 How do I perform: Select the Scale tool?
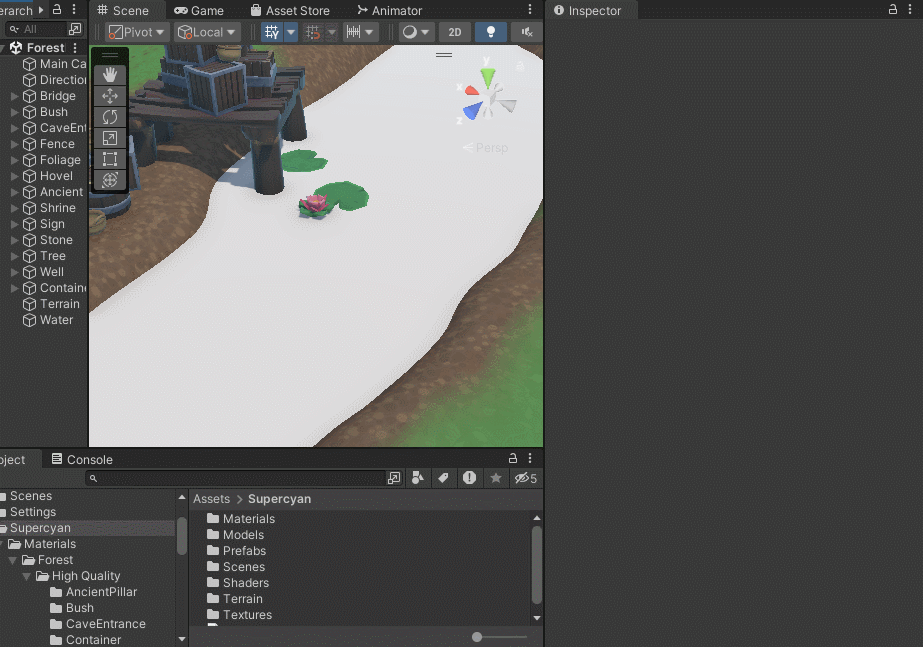[110, 138]
